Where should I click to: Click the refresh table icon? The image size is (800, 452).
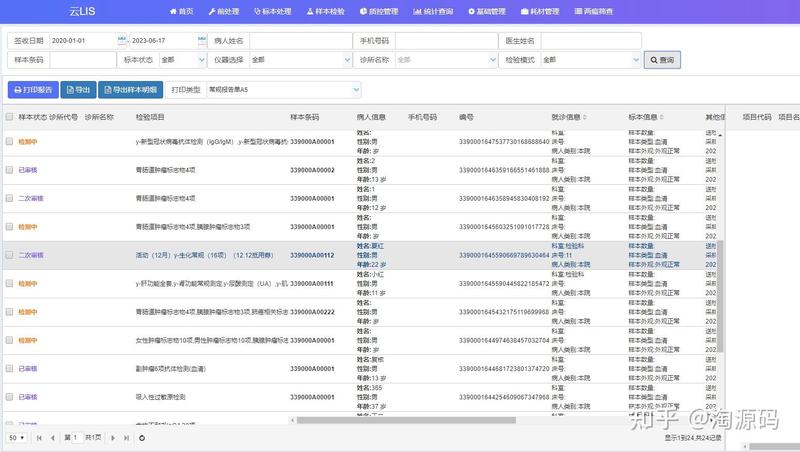click(142, 438)
